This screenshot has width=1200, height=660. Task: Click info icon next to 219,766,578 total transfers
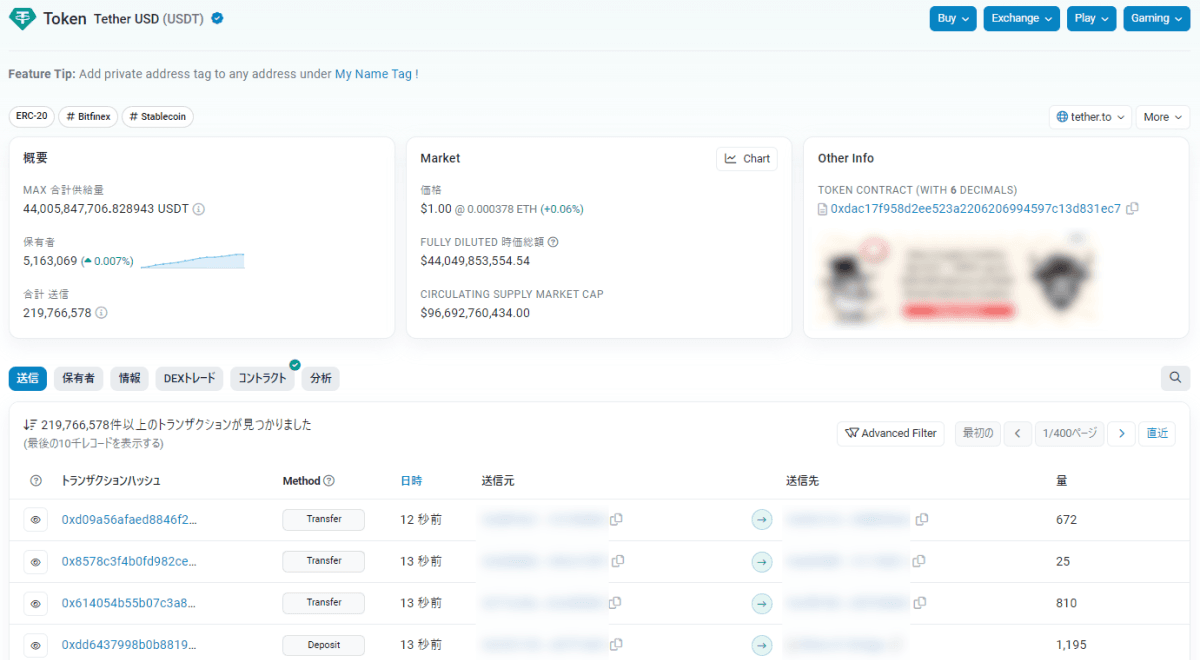coord(101,313)
